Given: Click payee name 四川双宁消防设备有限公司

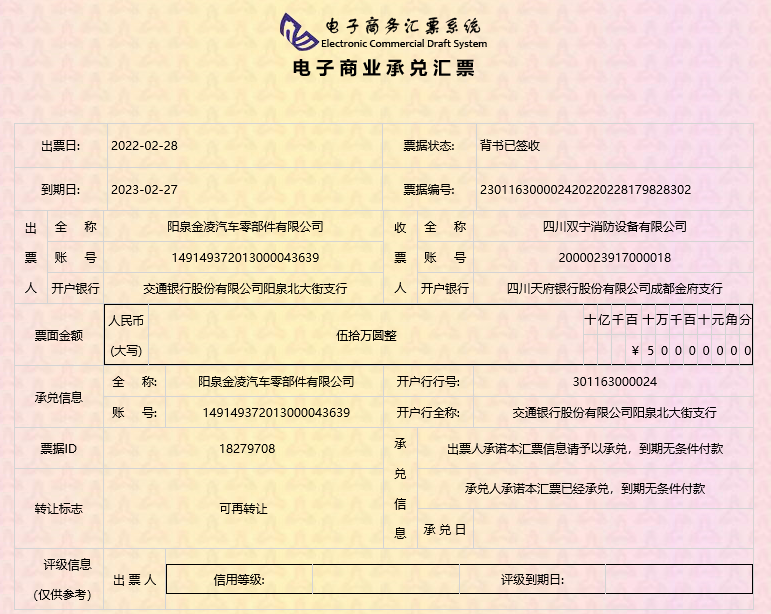Looking at the screenshot, I should [614, 227].
